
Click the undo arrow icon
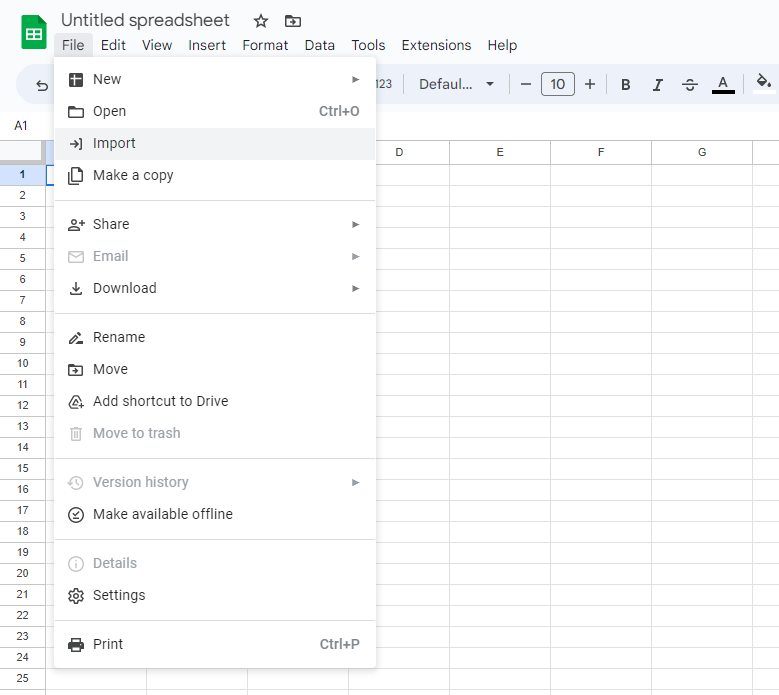tap(42, 86)
